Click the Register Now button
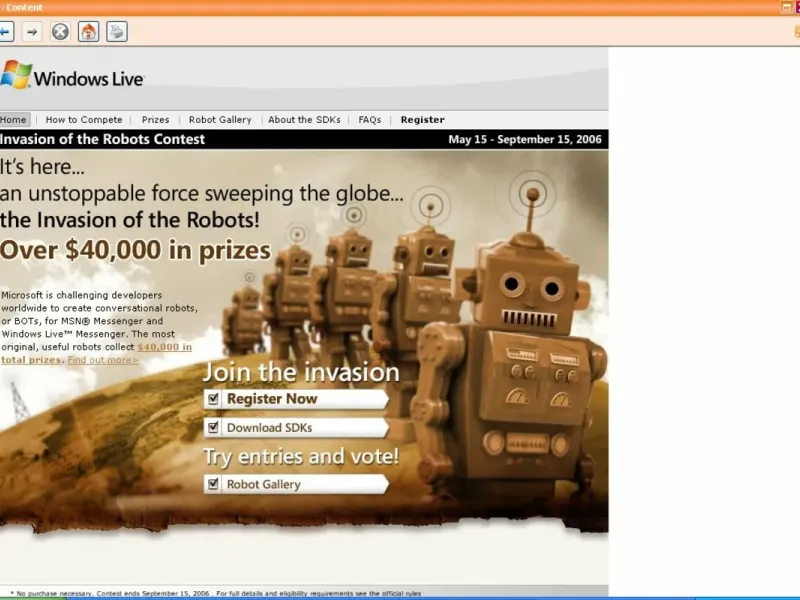 point(296,399)
